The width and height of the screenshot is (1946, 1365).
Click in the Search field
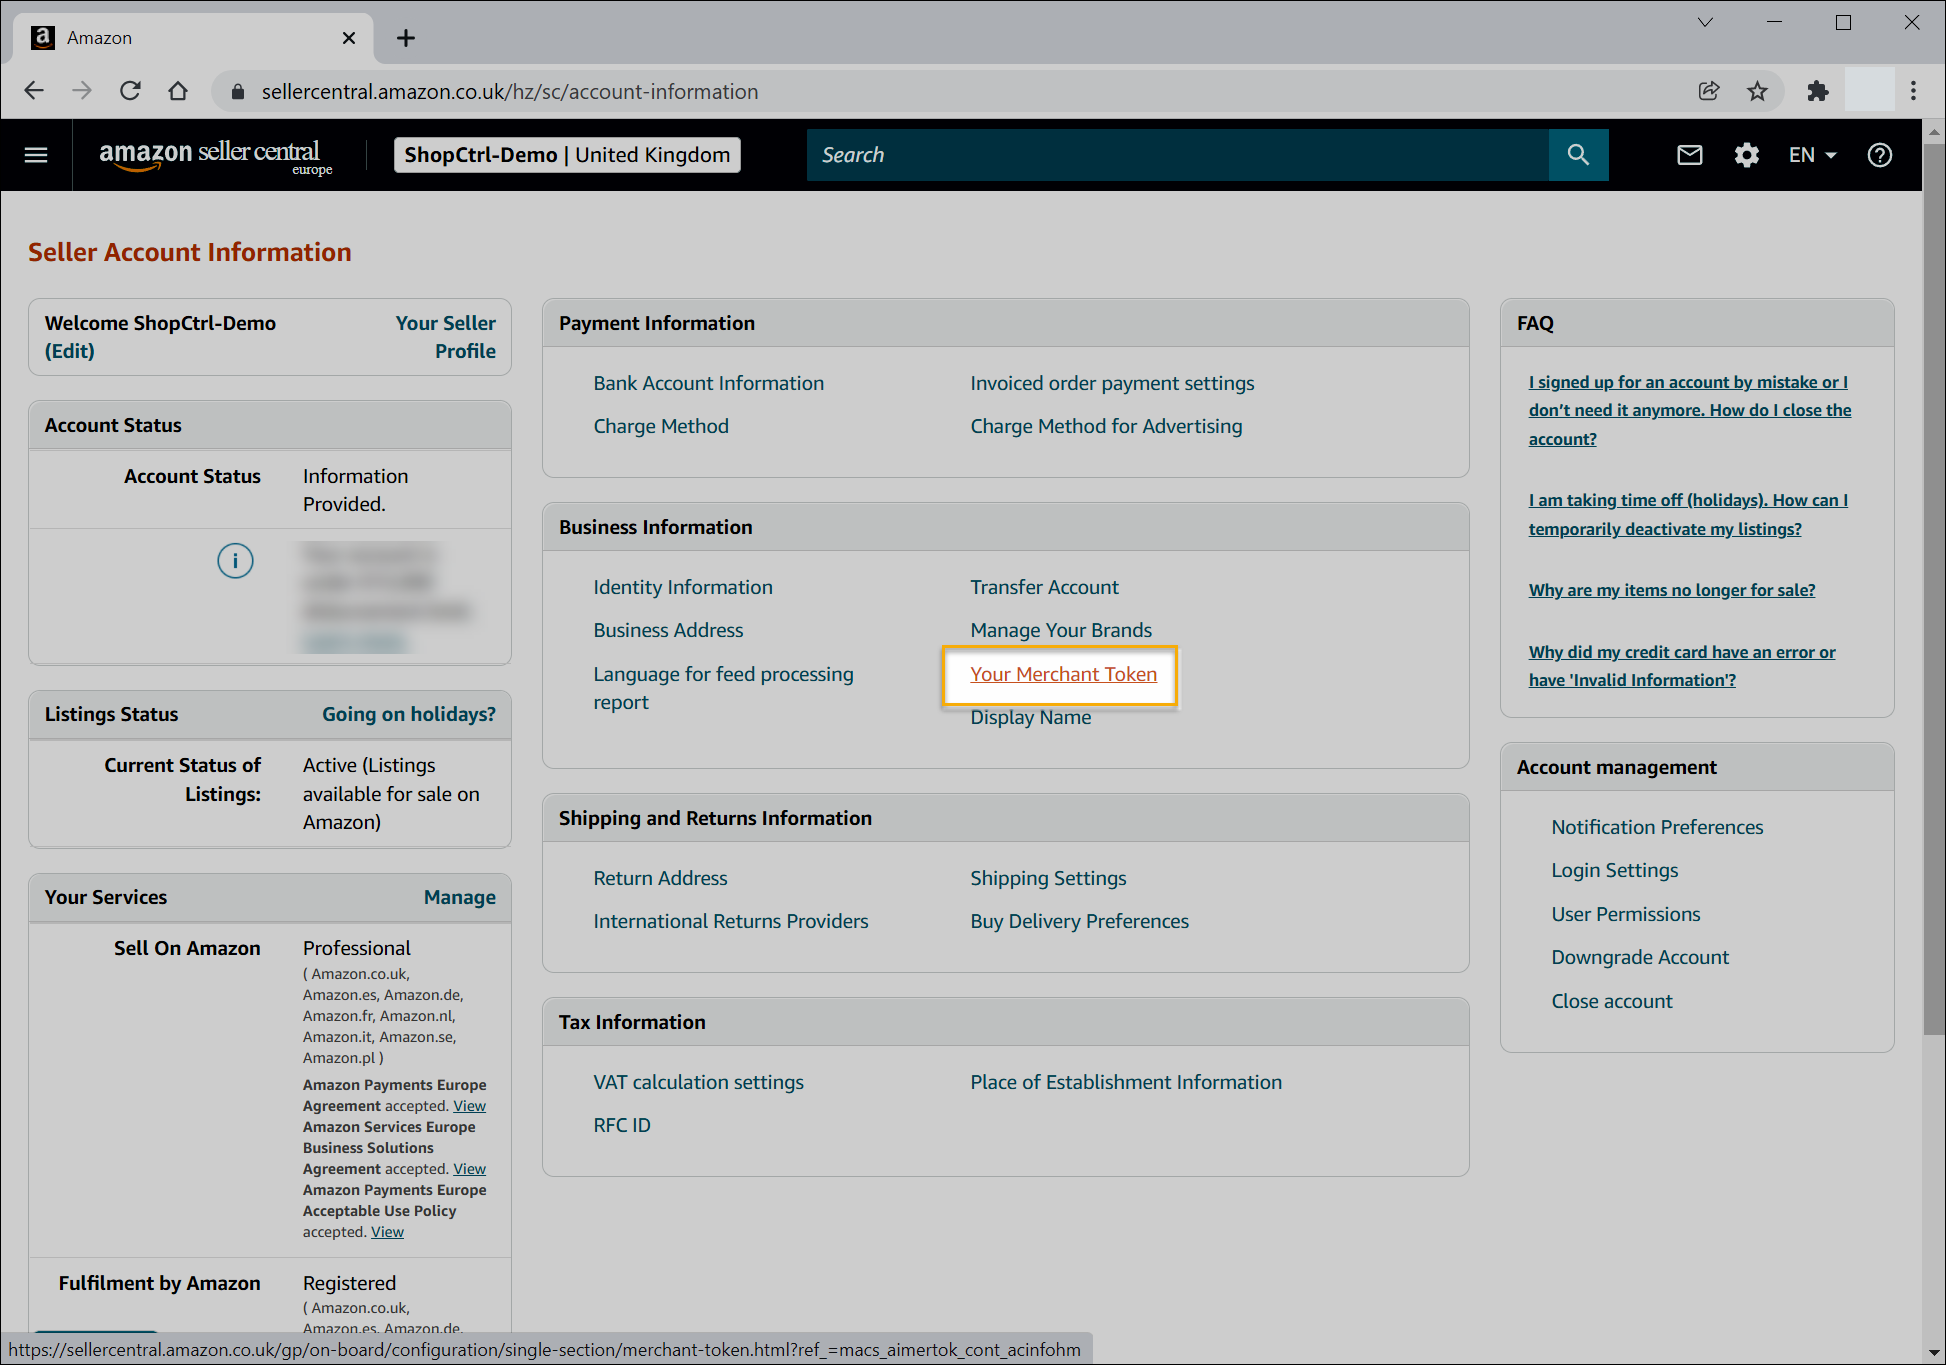tap(1178, 155)
